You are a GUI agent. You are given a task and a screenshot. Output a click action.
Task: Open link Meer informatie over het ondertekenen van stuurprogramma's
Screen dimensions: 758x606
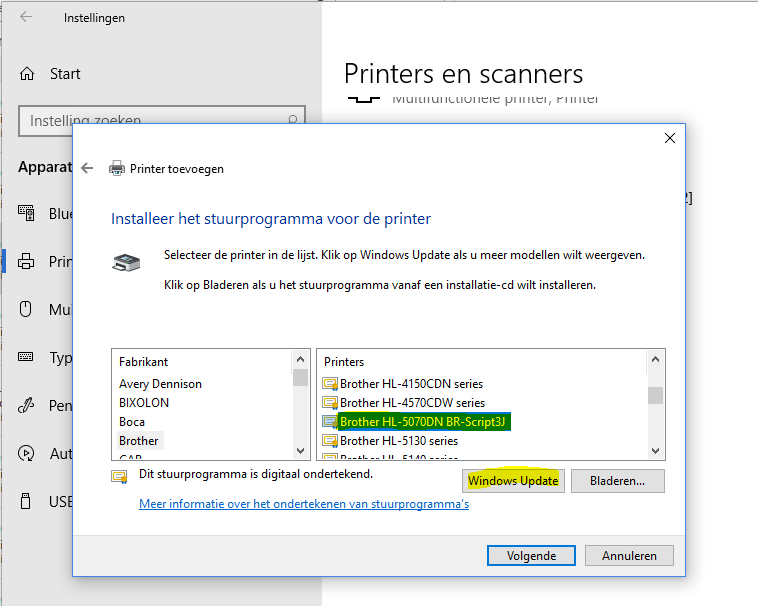304,504
